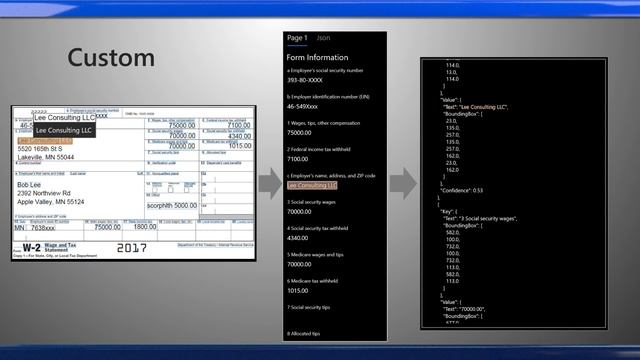640x360 pixels.
Task: Click "Key": { line in JSON output
Action: click(449, 211)
